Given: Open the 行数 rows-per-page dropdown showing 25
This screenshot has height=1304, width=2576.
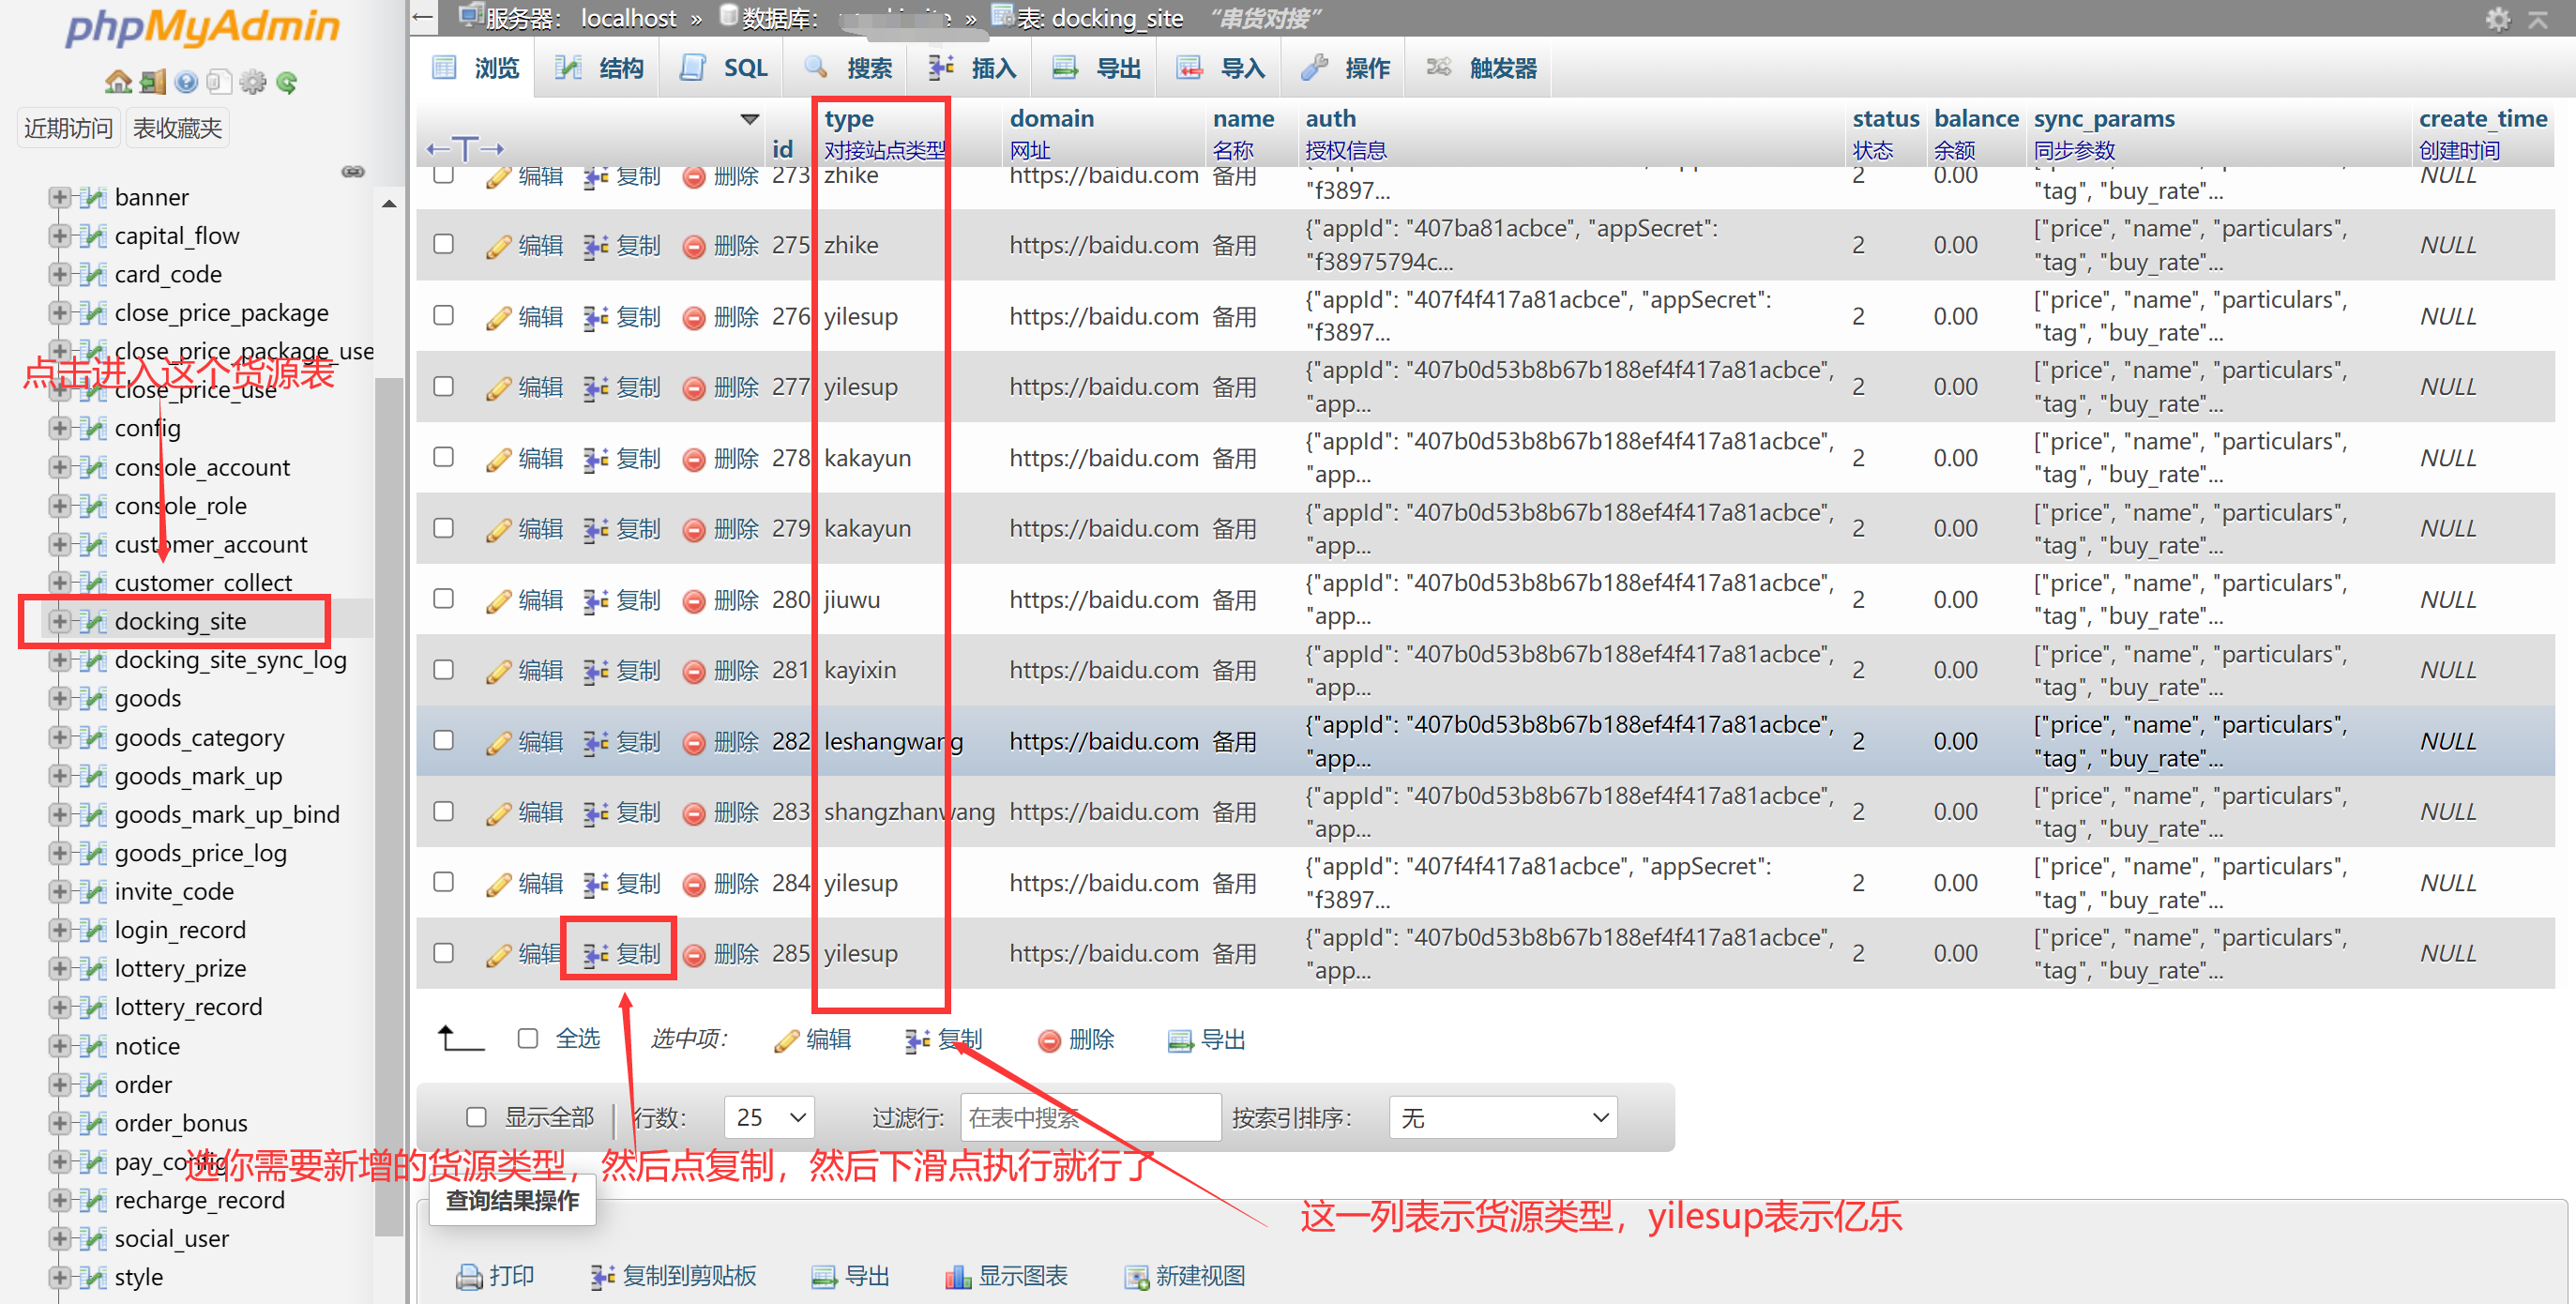Looking at the screenshot, I should click(x=768, y=1117).
